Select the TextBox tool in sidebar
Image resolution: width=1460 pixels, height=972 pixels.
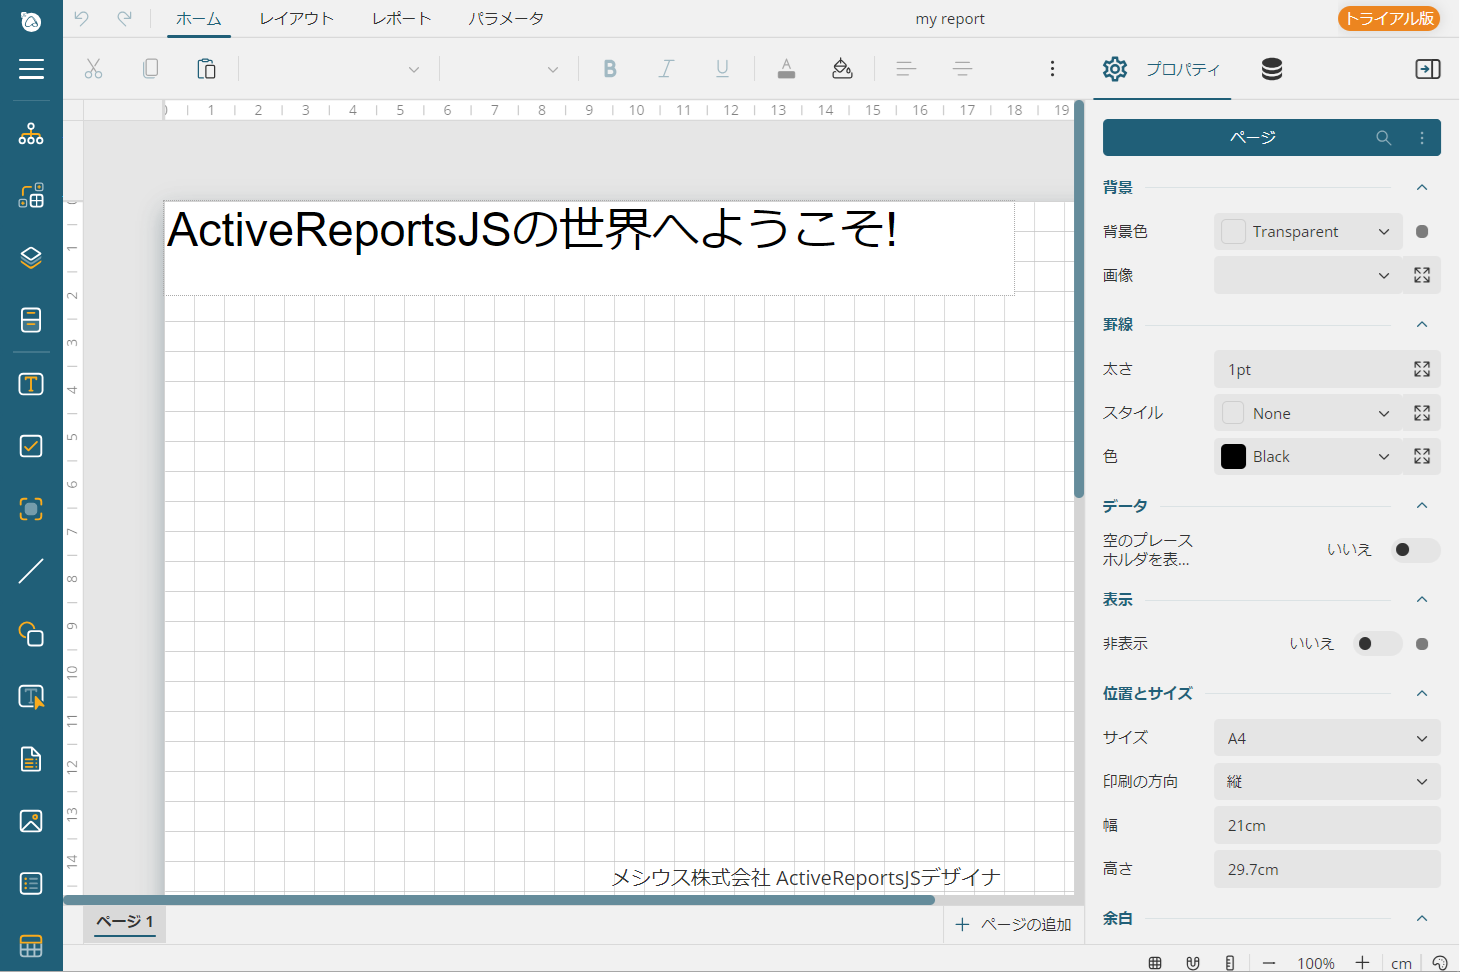coord(31,384)
